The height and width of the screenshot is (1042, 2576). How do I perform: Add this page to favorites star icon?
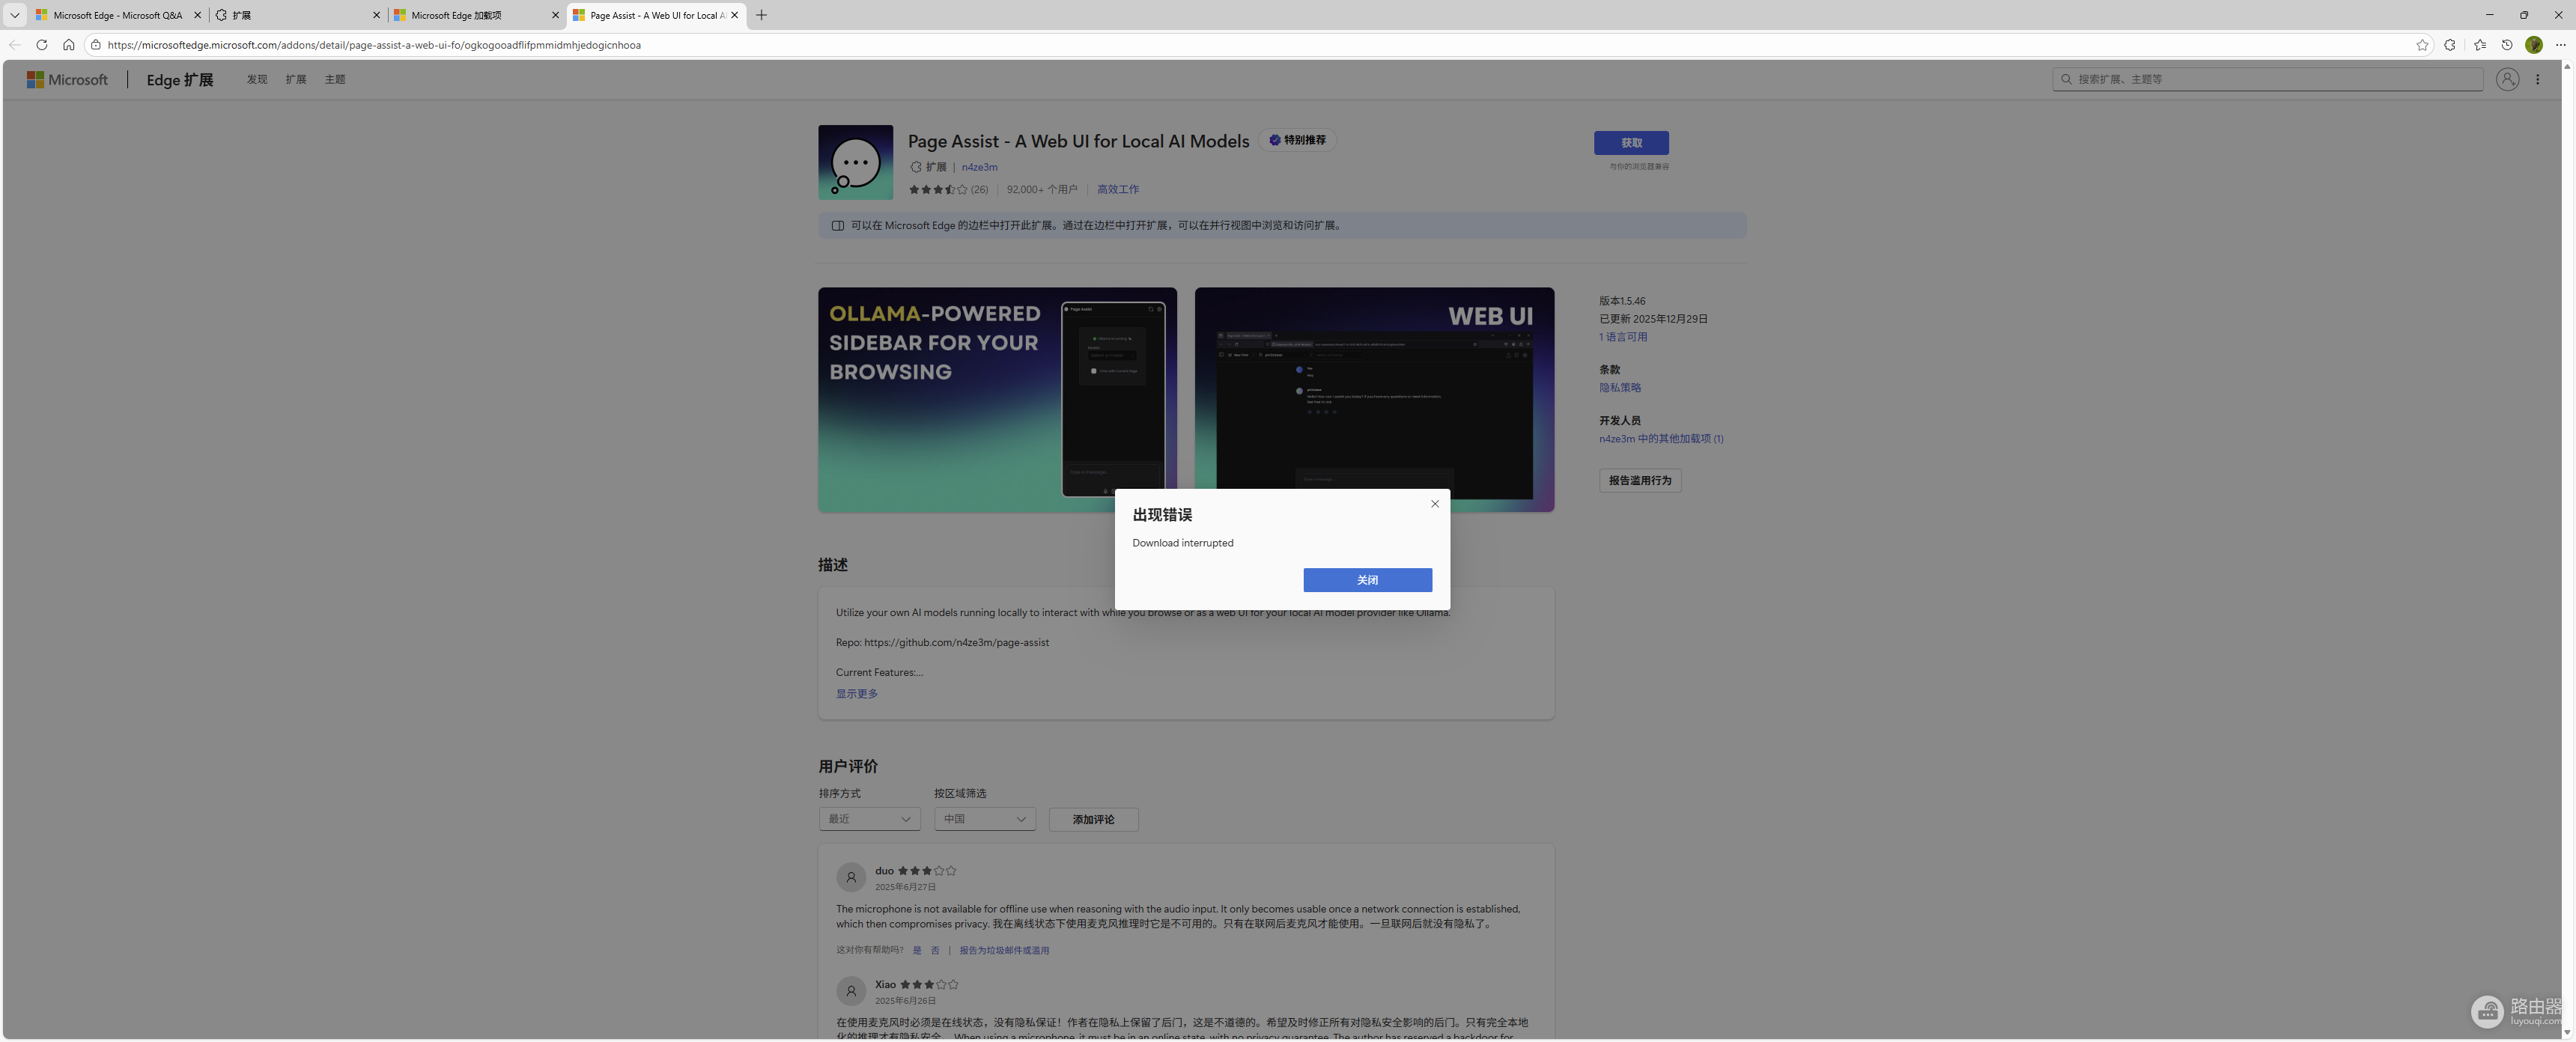tap(2422, 45)
